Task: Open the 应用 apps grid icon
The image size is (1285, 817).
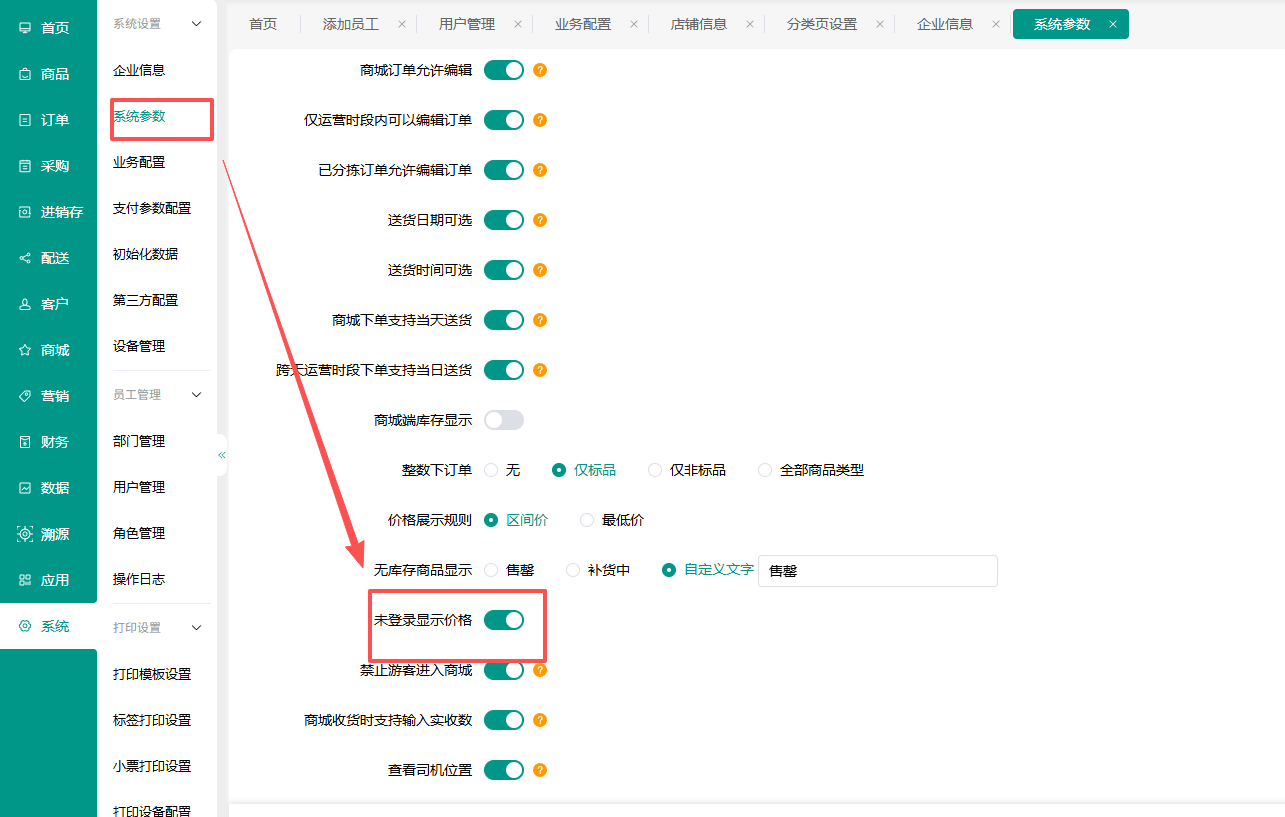Action: click(25, 580)
